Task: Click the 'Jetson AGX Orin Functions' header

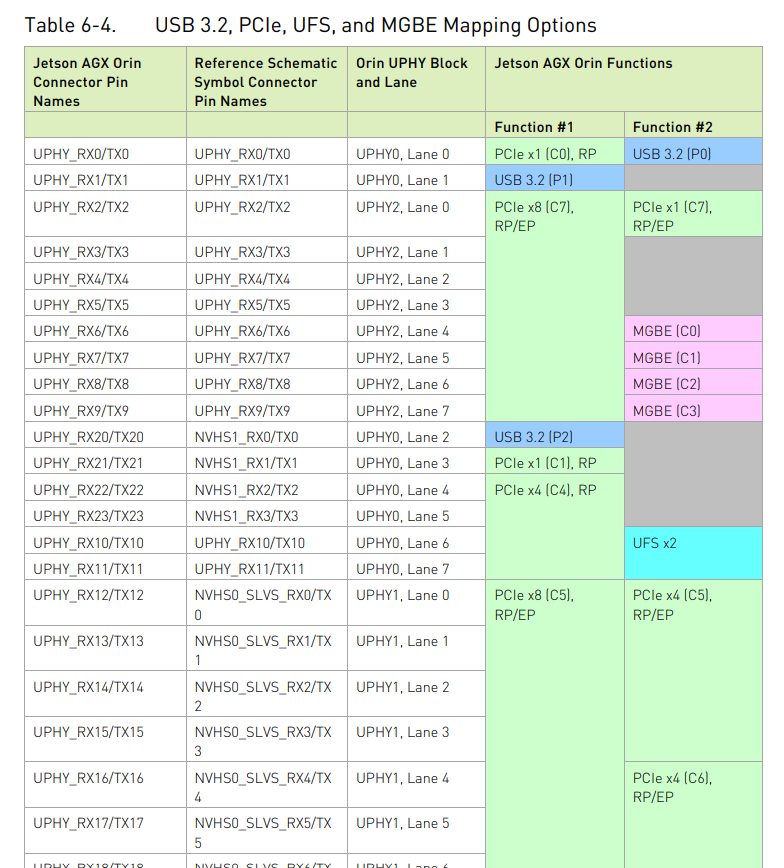Action: click(x=624, y=79)
